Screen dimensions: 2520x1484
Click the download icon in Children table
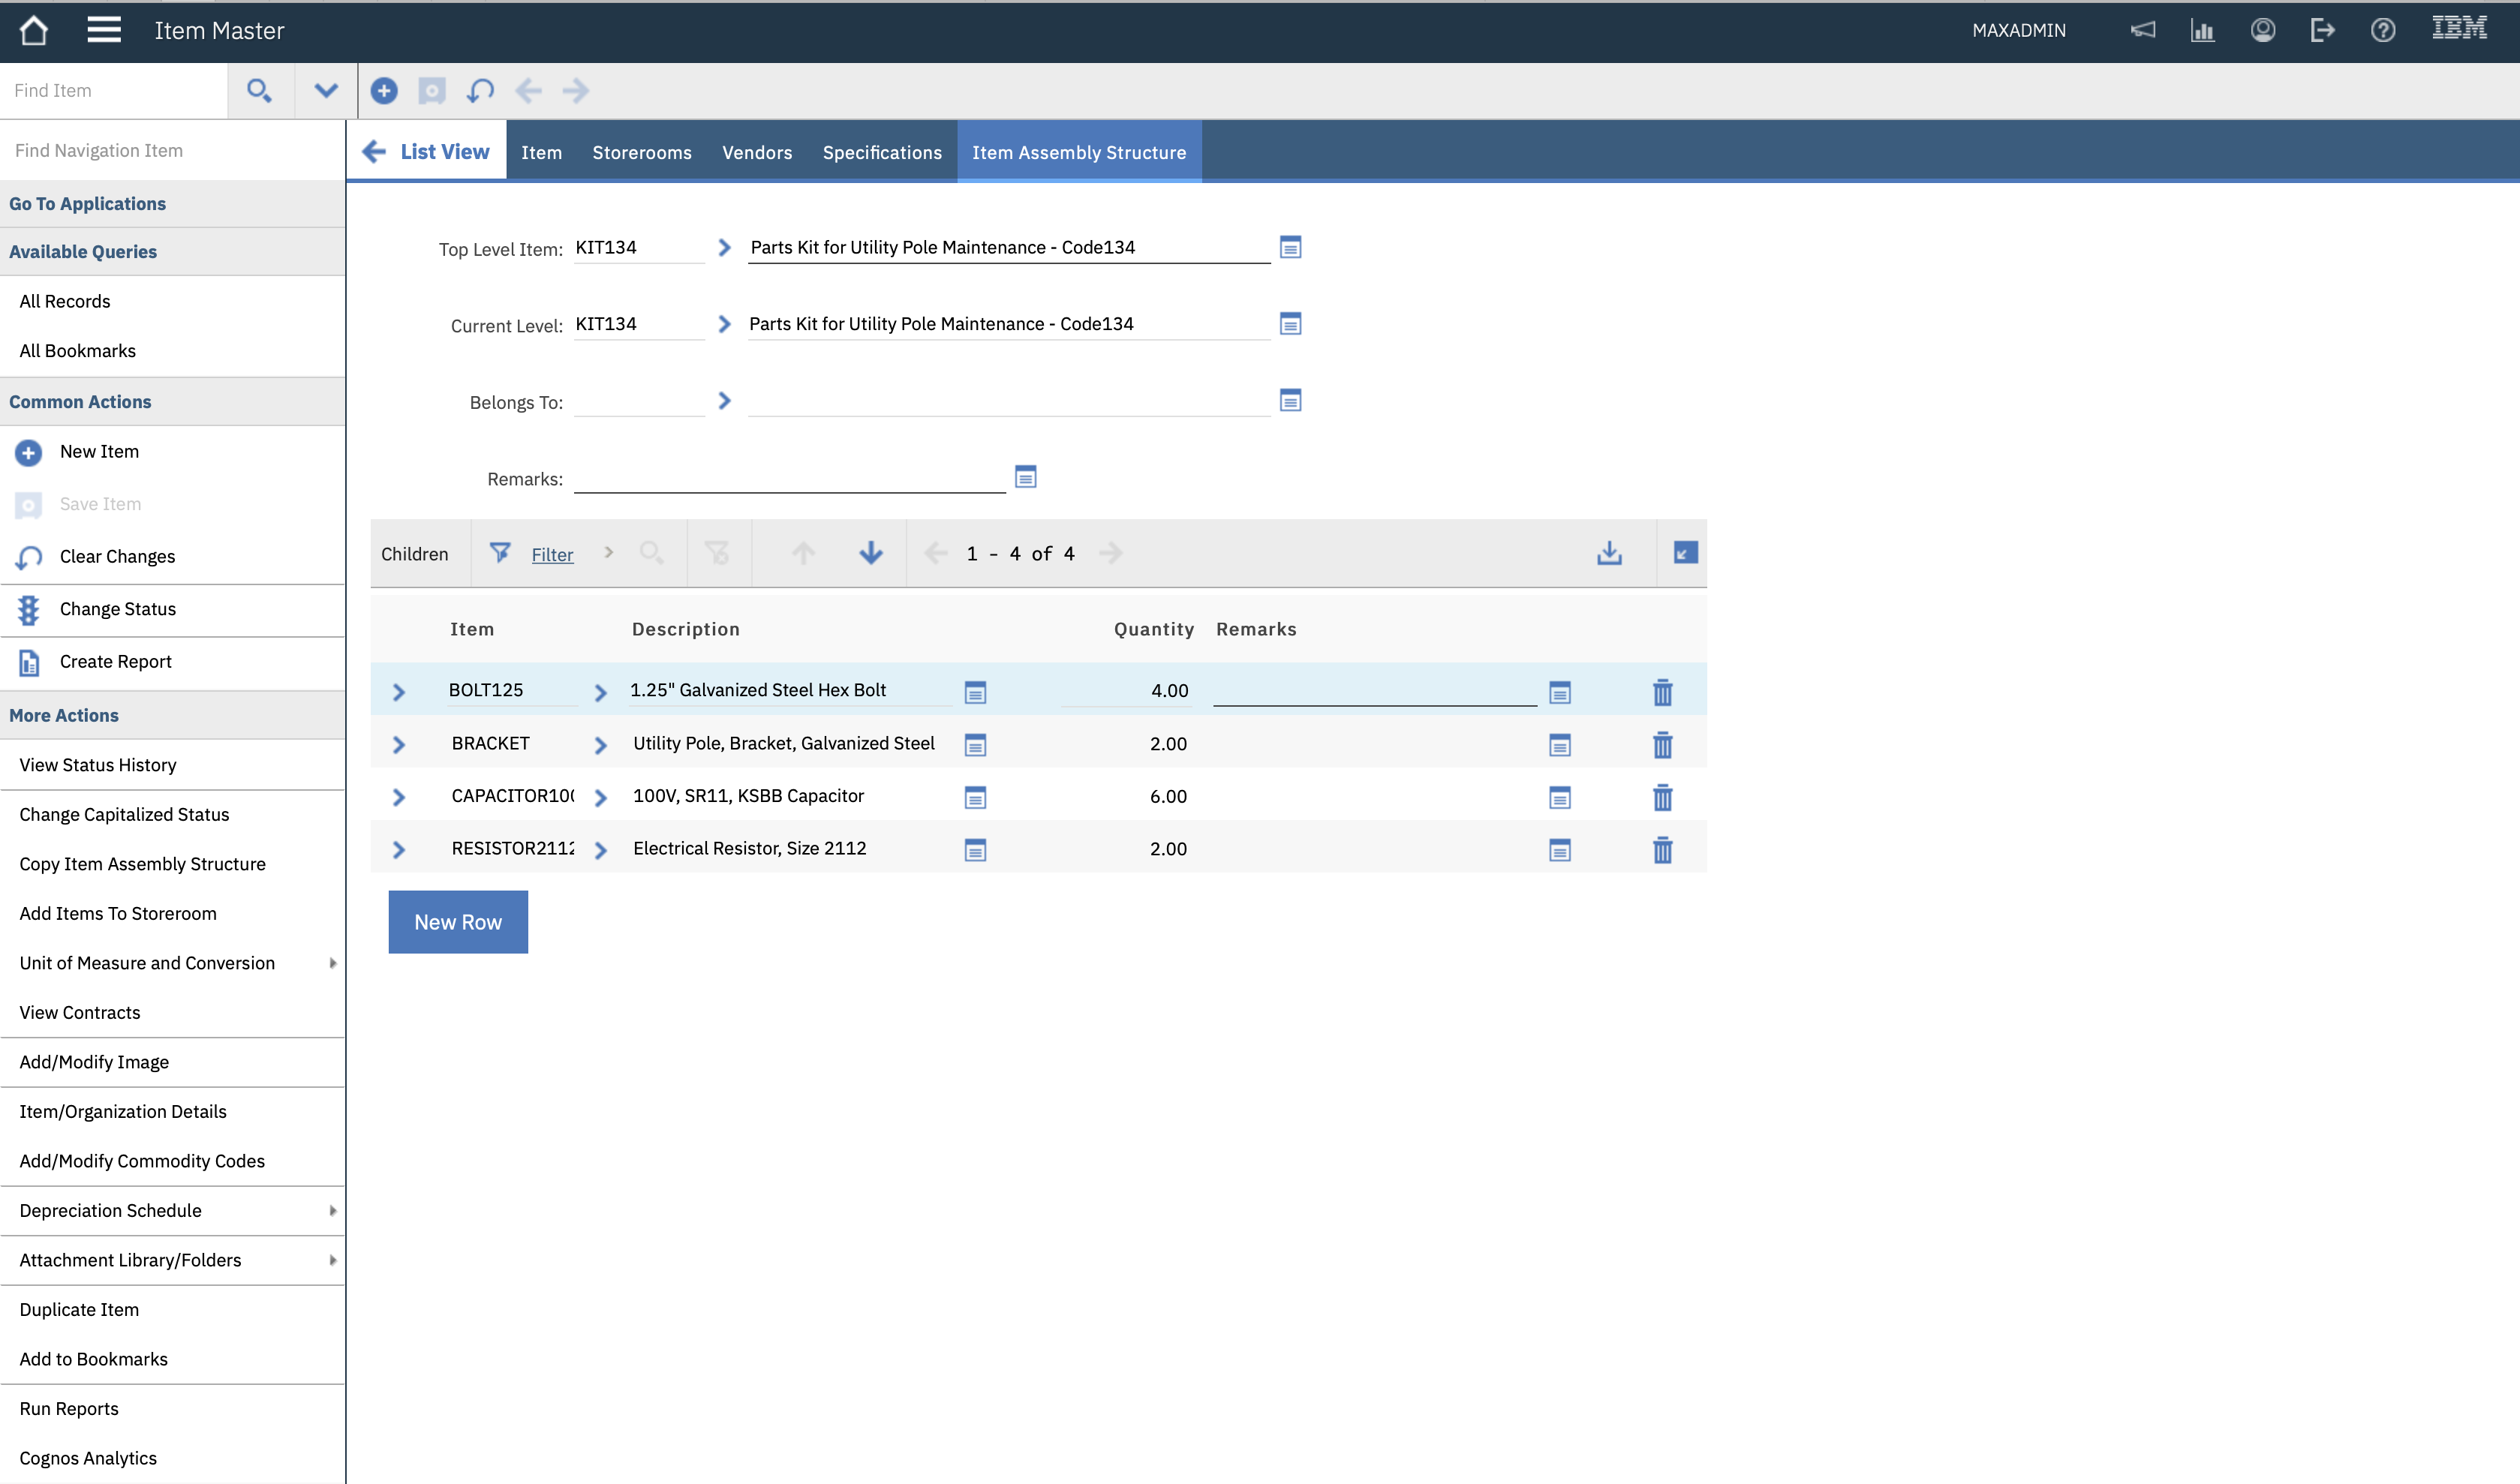[1609, 553]
